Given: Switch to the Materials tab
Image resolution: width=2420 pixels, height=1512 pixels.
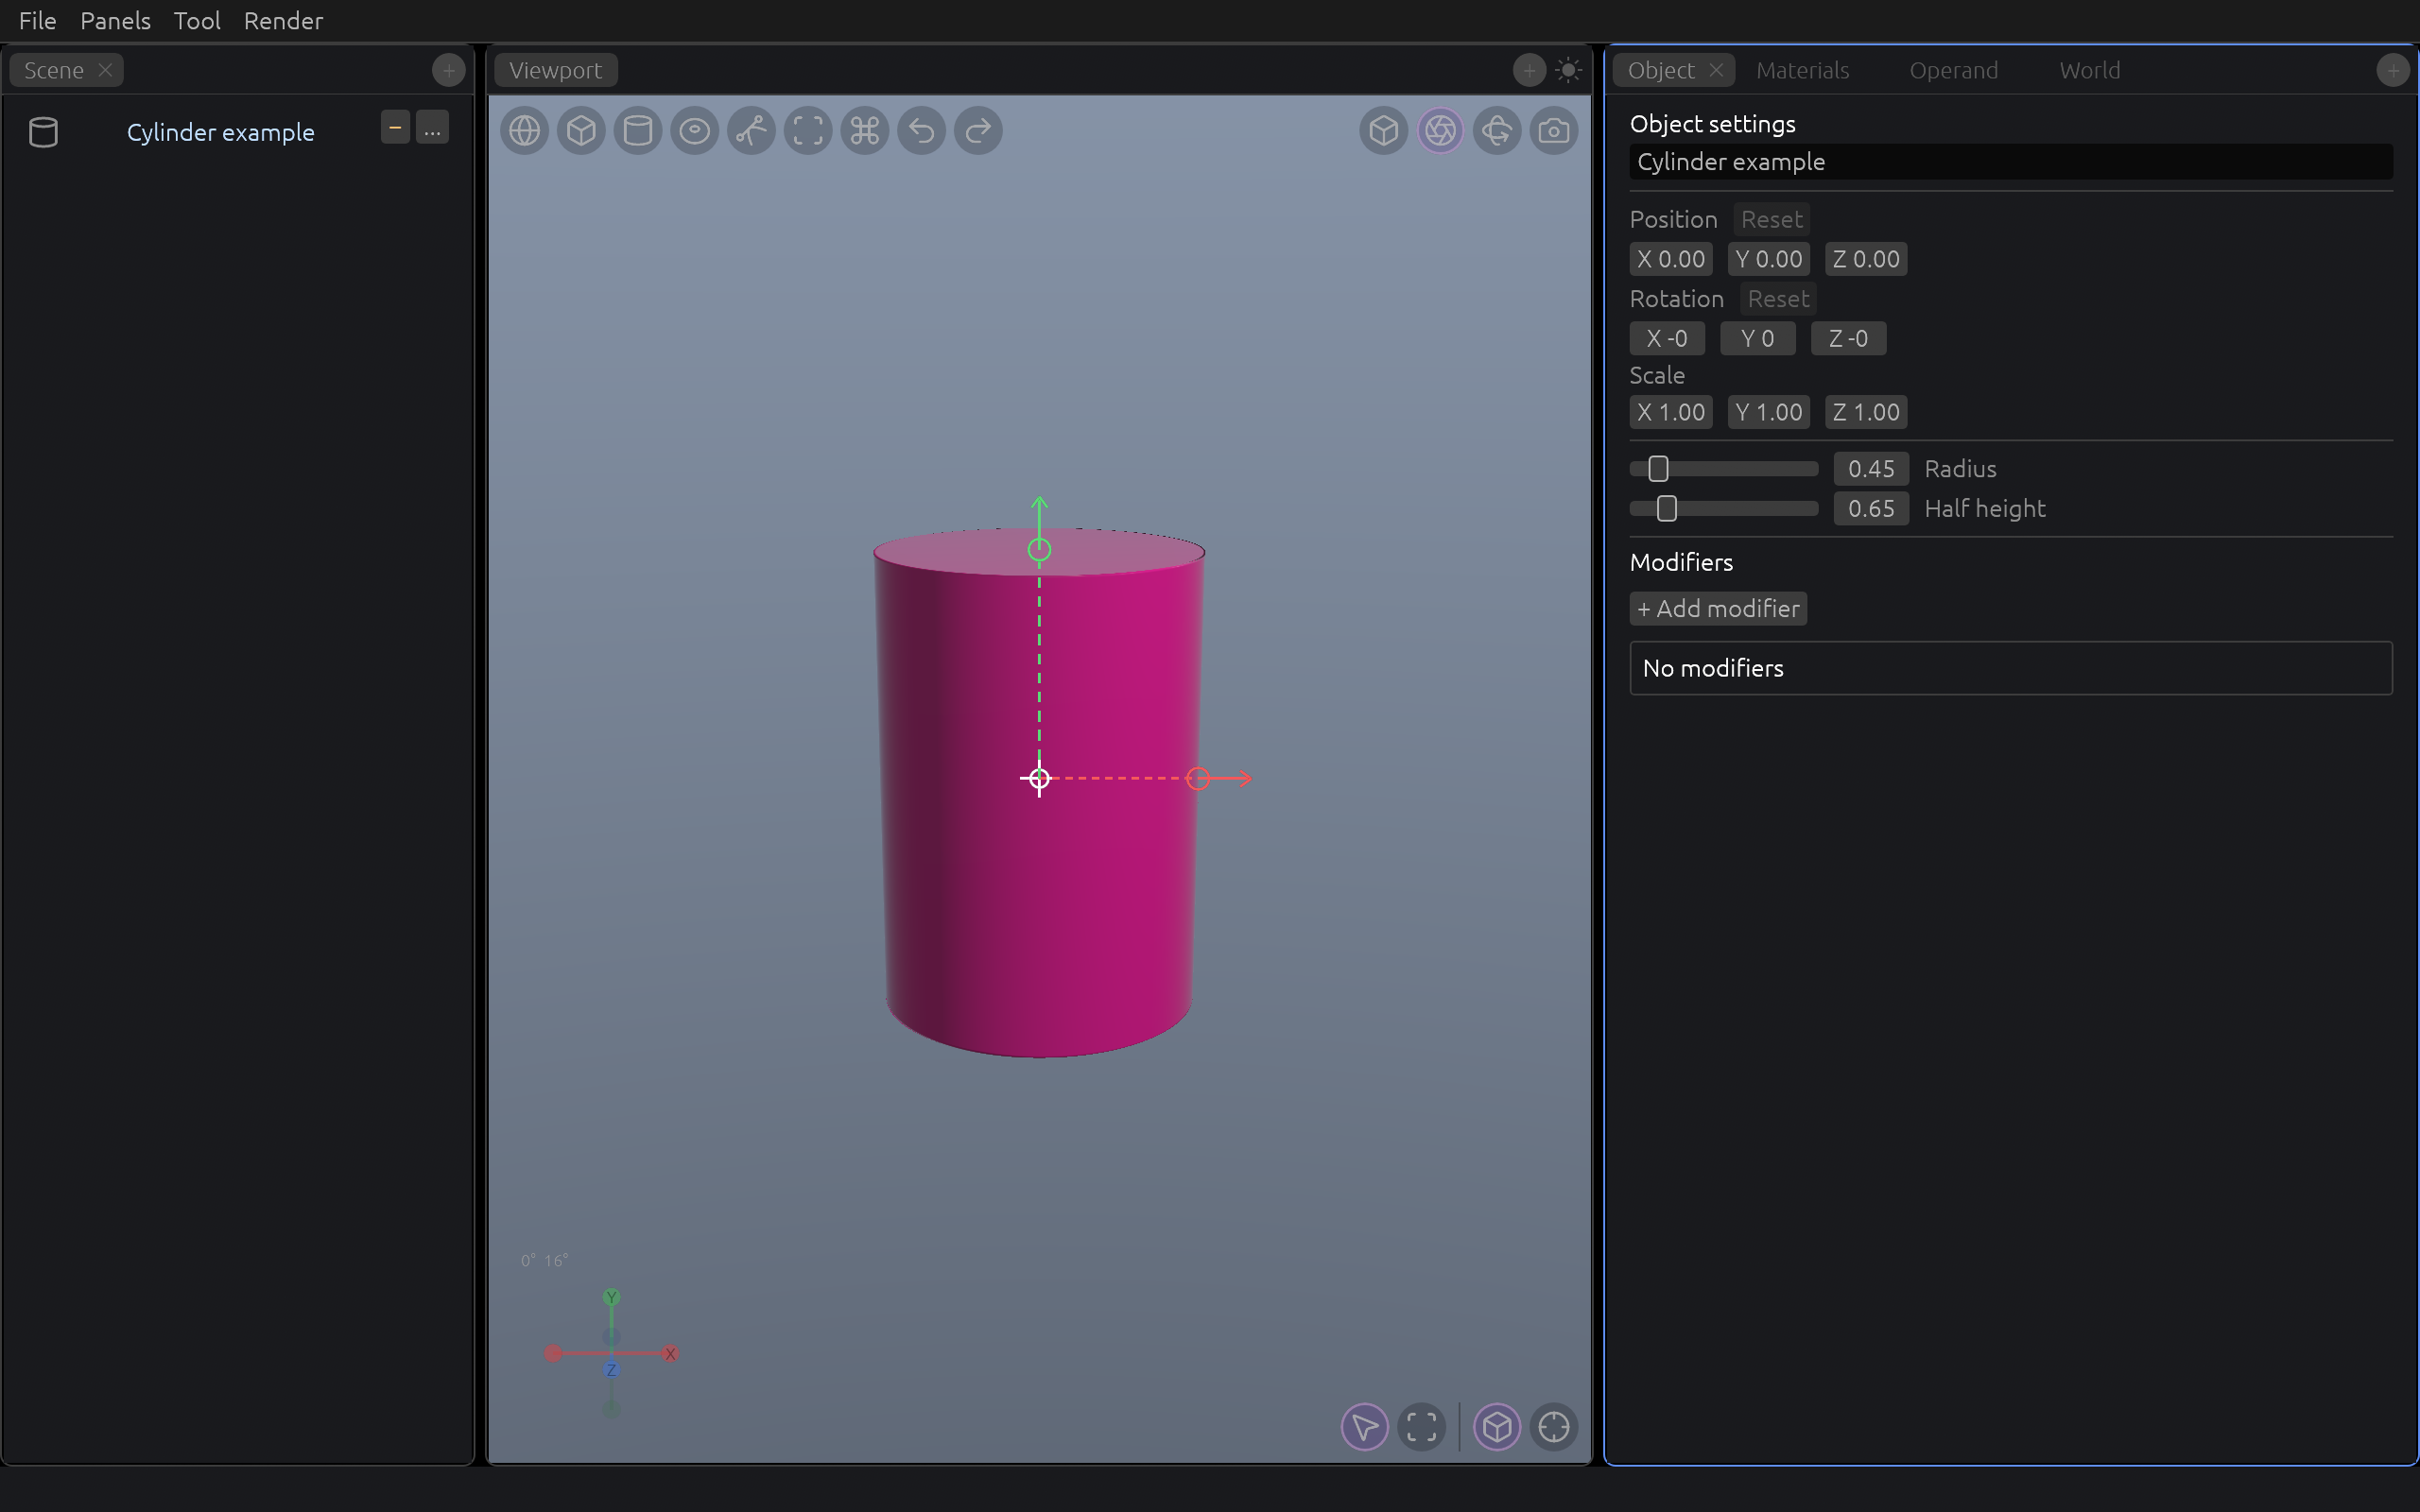Looking at the screenshot, I should [1802, 70].
